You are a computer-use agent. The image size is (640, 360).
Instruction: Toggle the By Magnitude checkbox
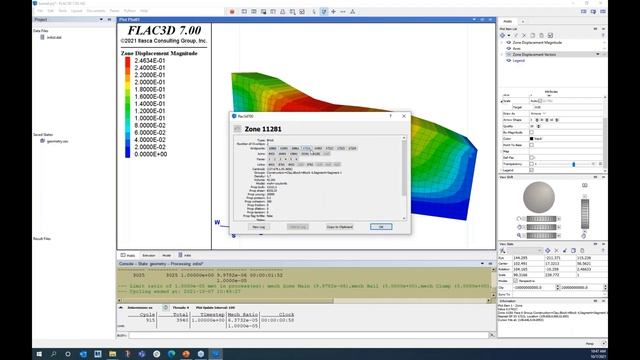(x=531, y=132)
